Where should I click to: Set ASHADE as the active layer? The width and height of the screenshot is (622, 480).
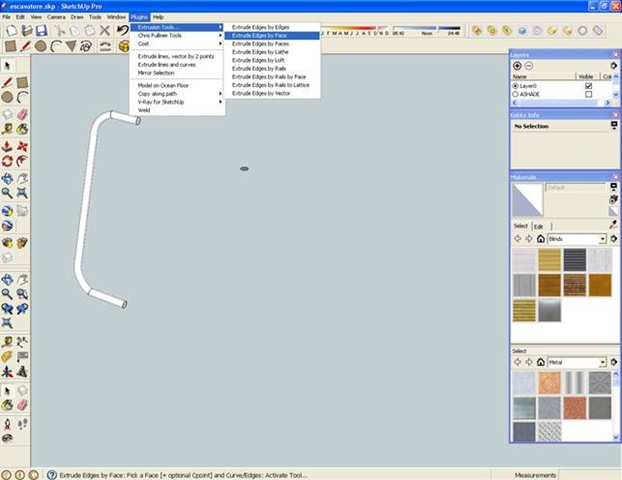point(515,96)
